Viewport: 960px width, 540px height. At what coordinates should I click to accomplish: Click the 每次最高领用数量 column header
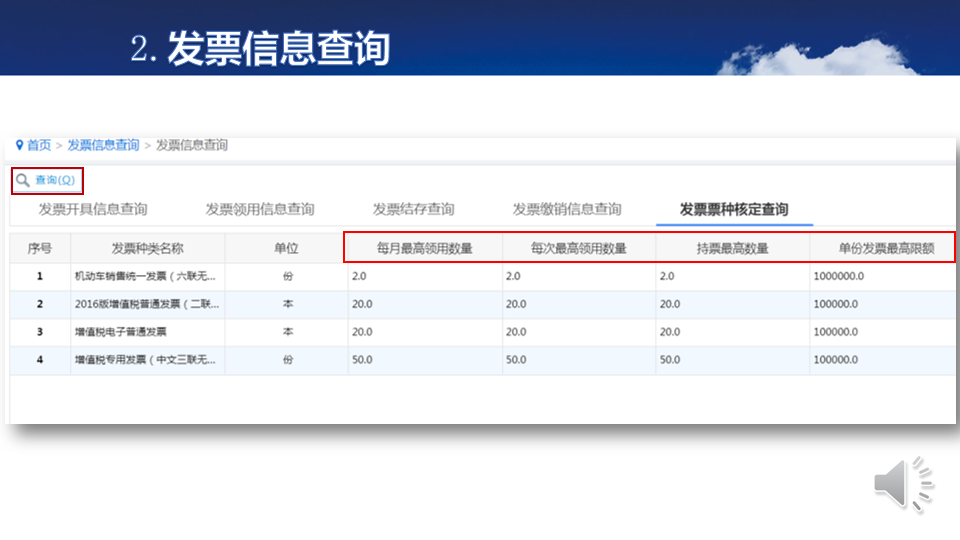[579, 249]
